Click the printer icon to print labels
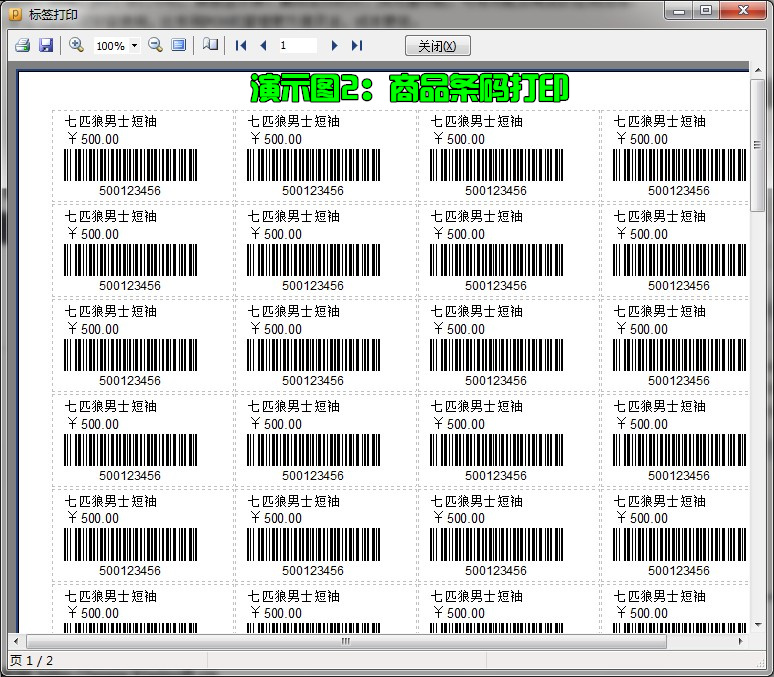The height and width of the screenshot is (677, 774). [23, 45]
